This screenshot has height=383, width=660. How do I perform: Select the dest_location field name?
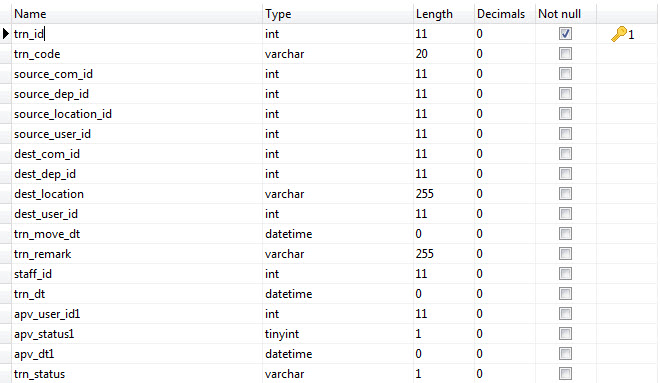[137, 194]
